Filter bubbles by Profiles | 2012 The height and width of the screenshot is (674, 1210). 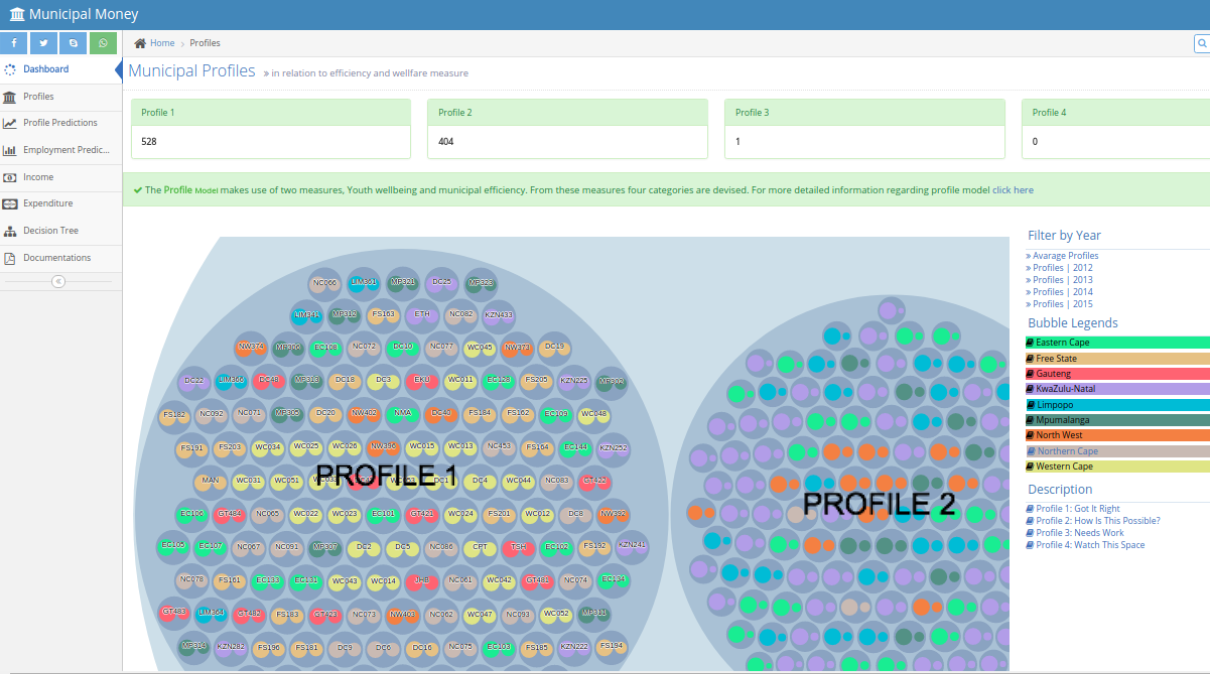[x=1062, y=268]
